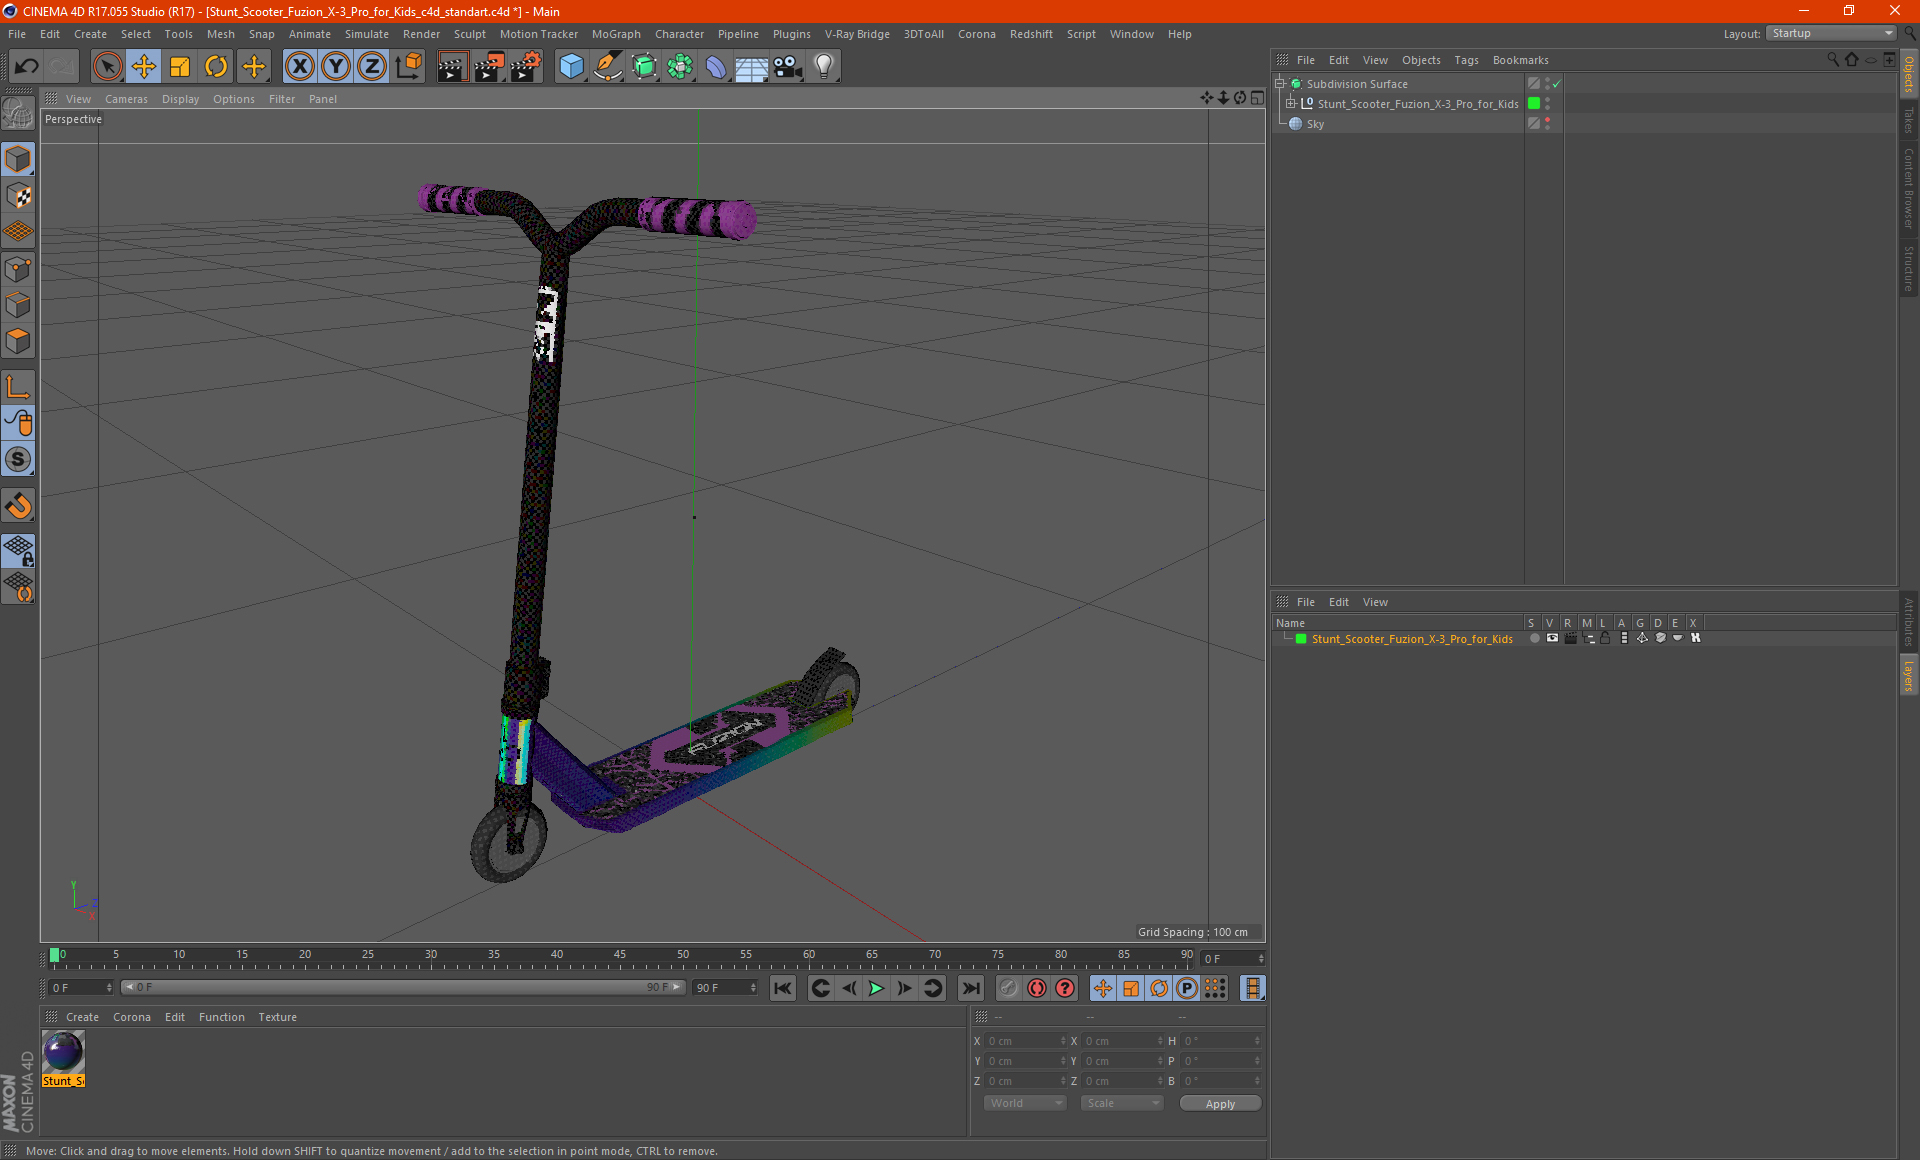Open viewport Display menu
The height and width of the screenshot is (1160, 1920).
click(180, 99)
